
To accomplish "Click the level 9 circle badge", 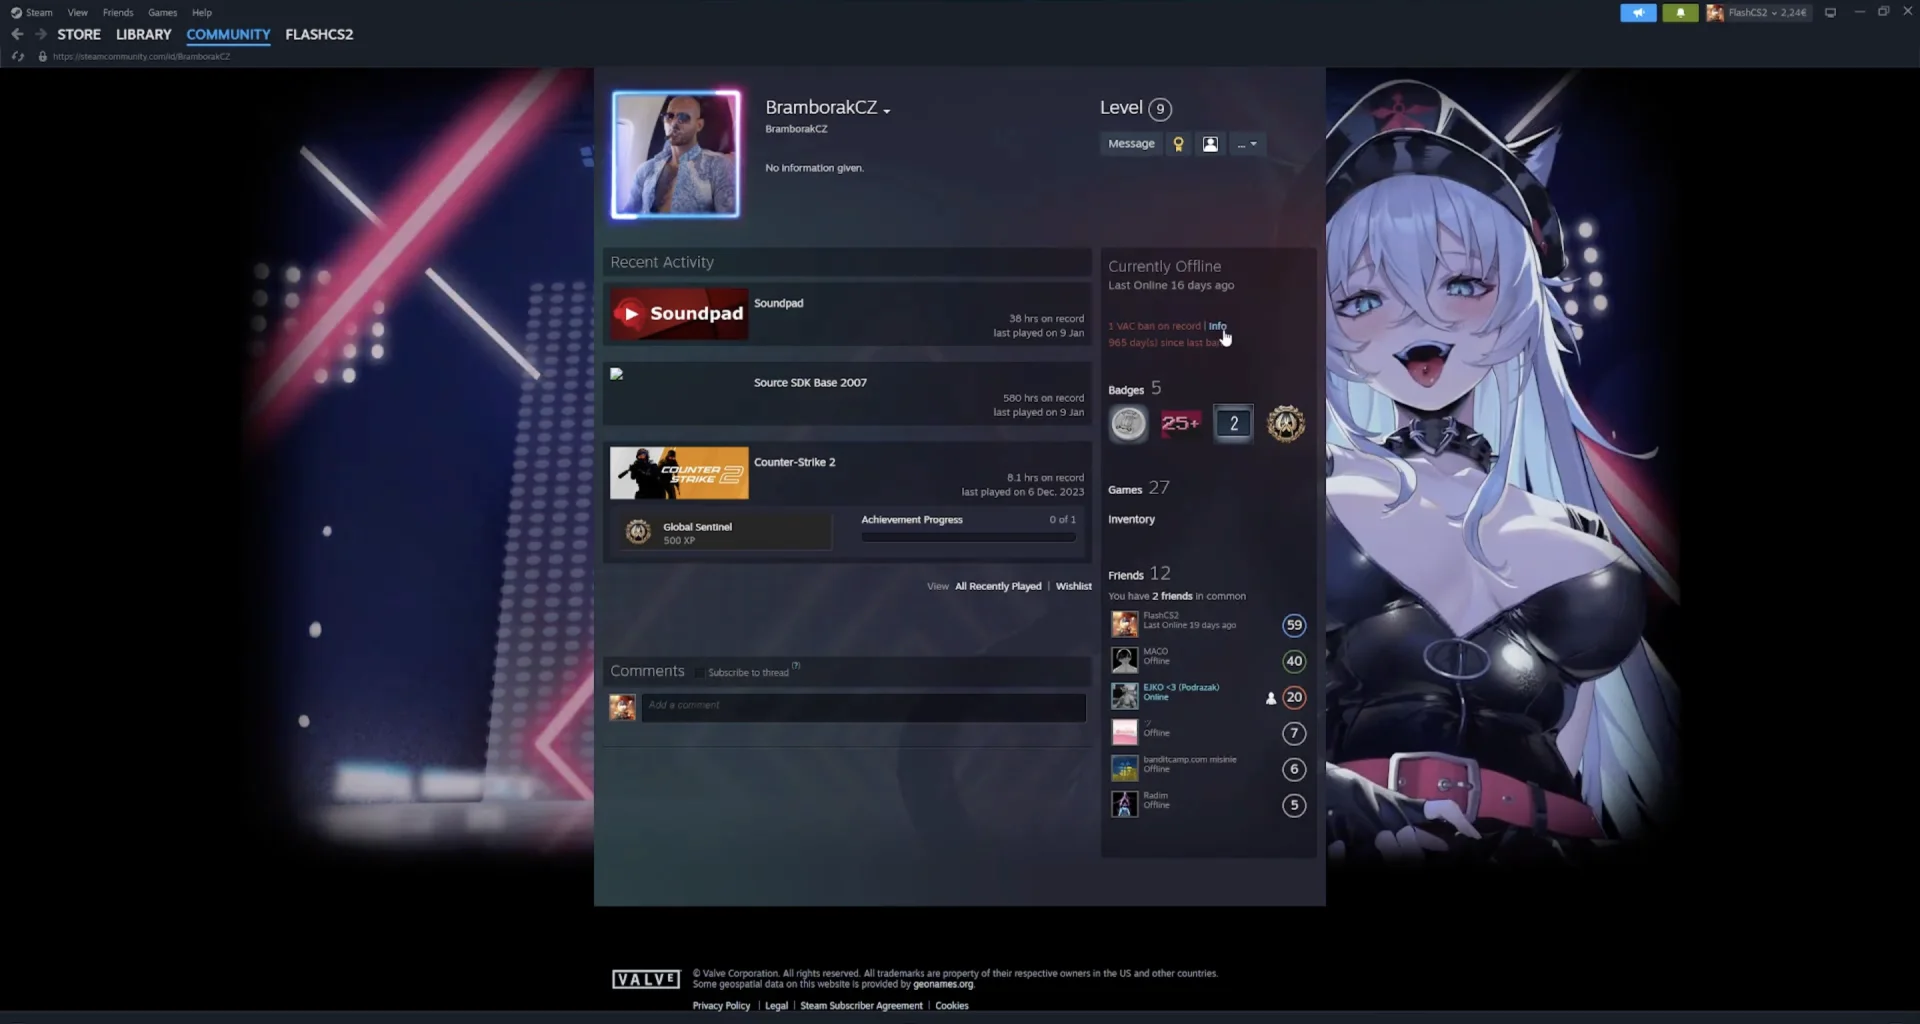I will coord(1160,109).
